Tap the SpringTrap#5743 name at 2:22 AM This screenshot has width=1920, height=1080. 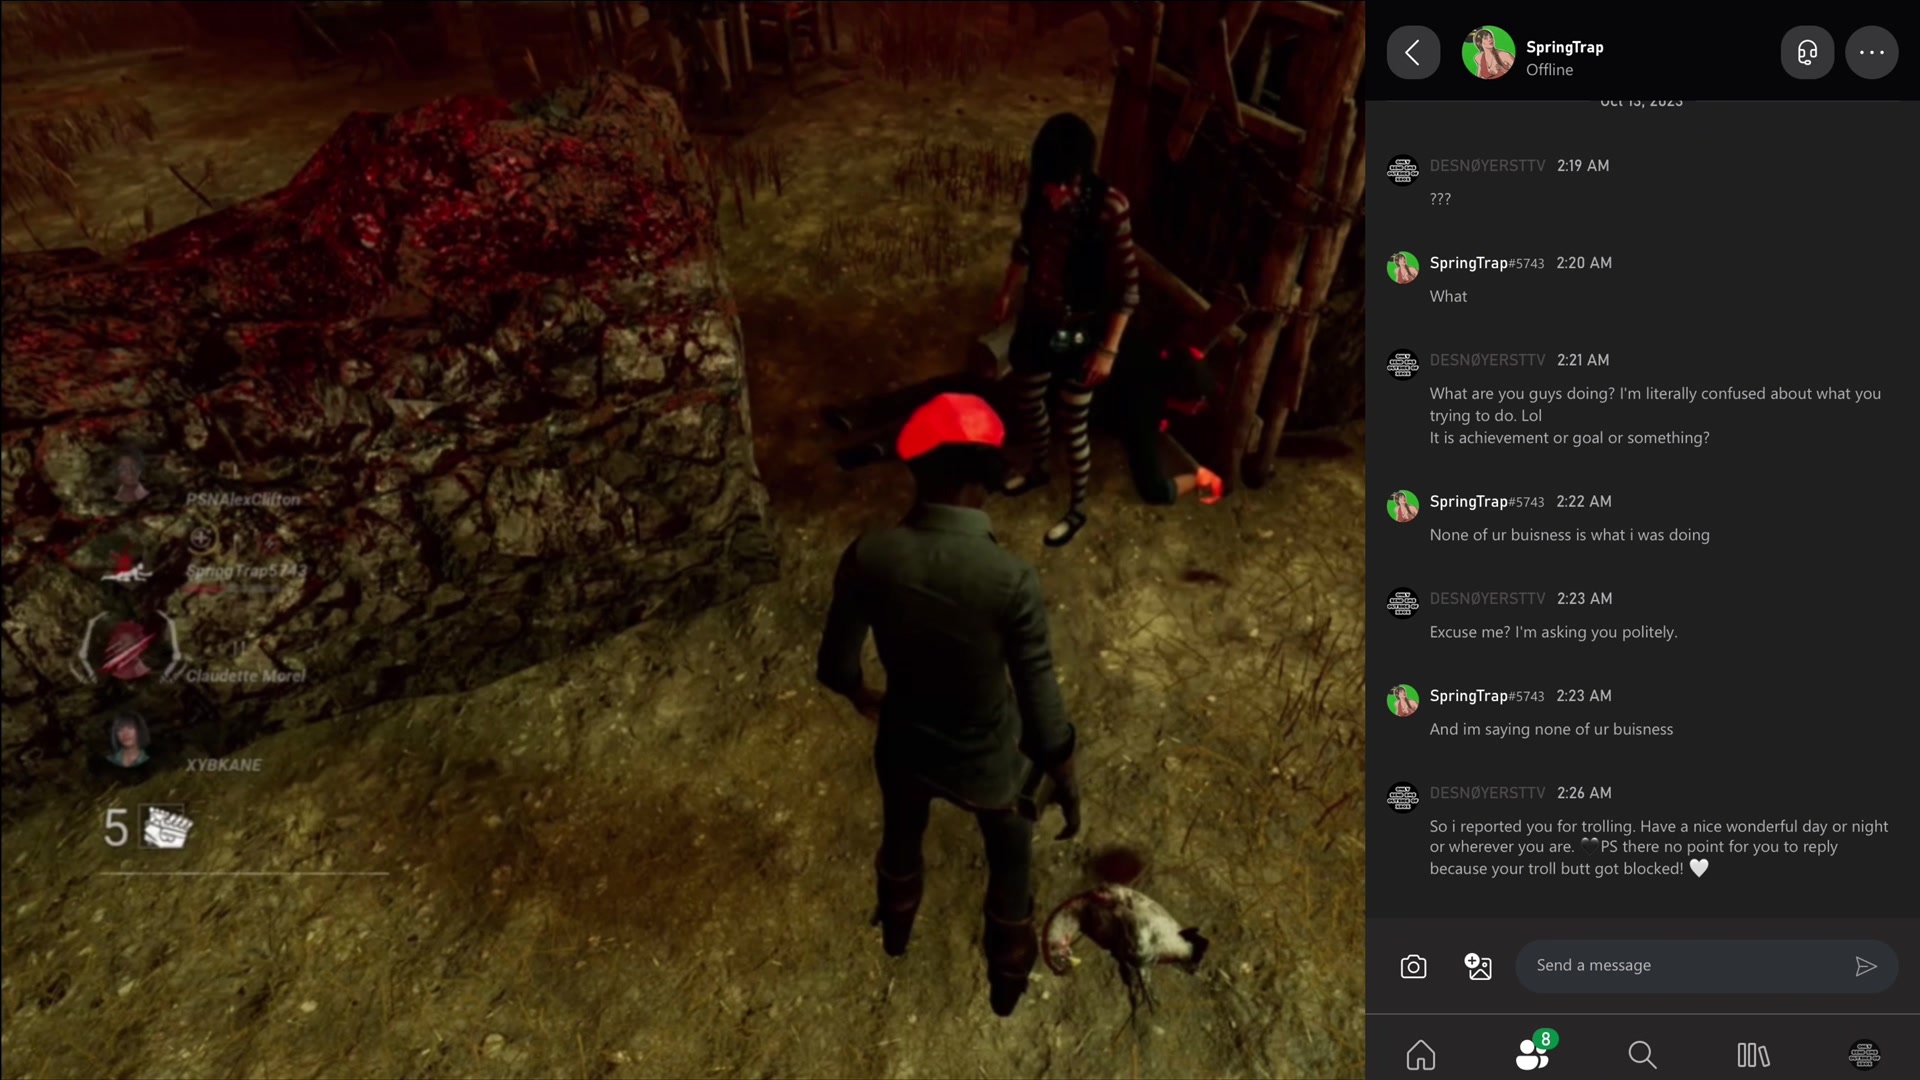pyautogui.click(x=1486, y=502)
